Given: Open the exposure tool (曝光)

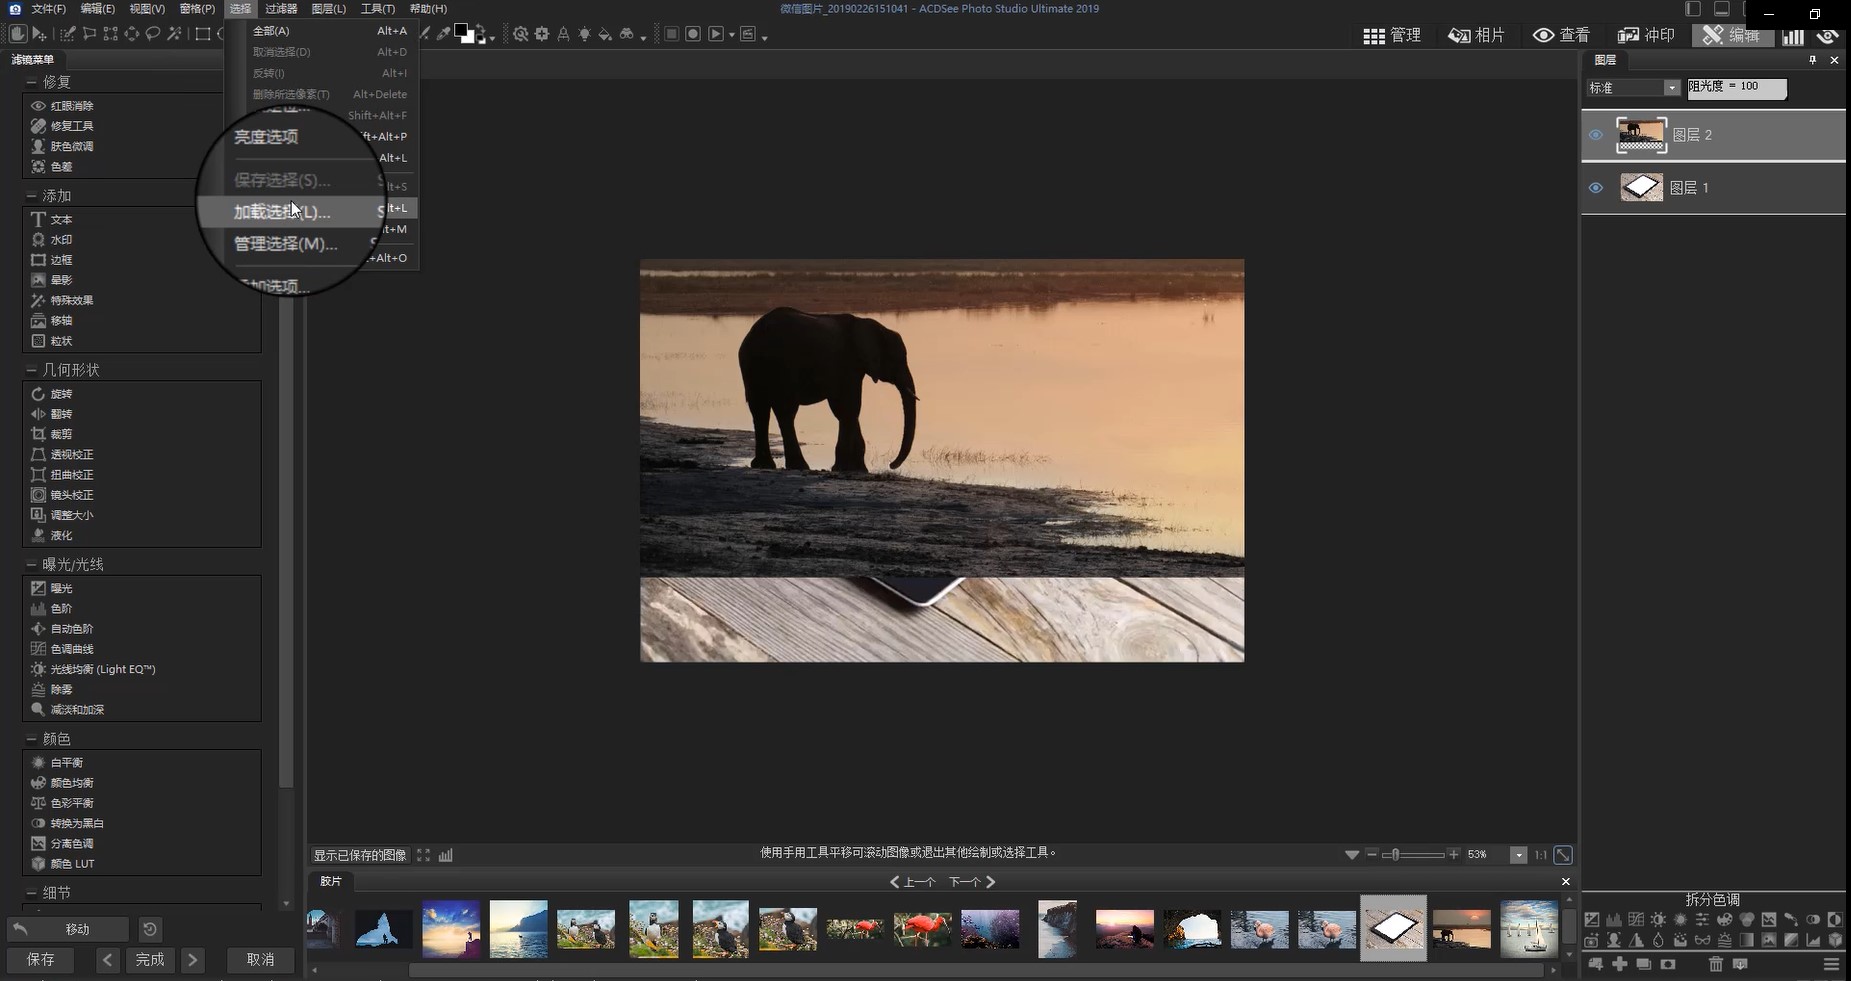Looking at the screenshot, I should pos(51,588).
